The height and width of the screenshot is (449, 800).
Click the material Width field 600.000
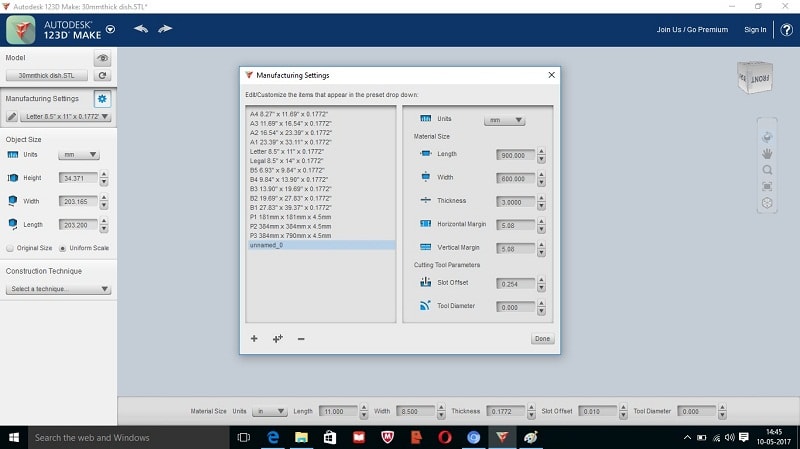click(x=515, y=179)
